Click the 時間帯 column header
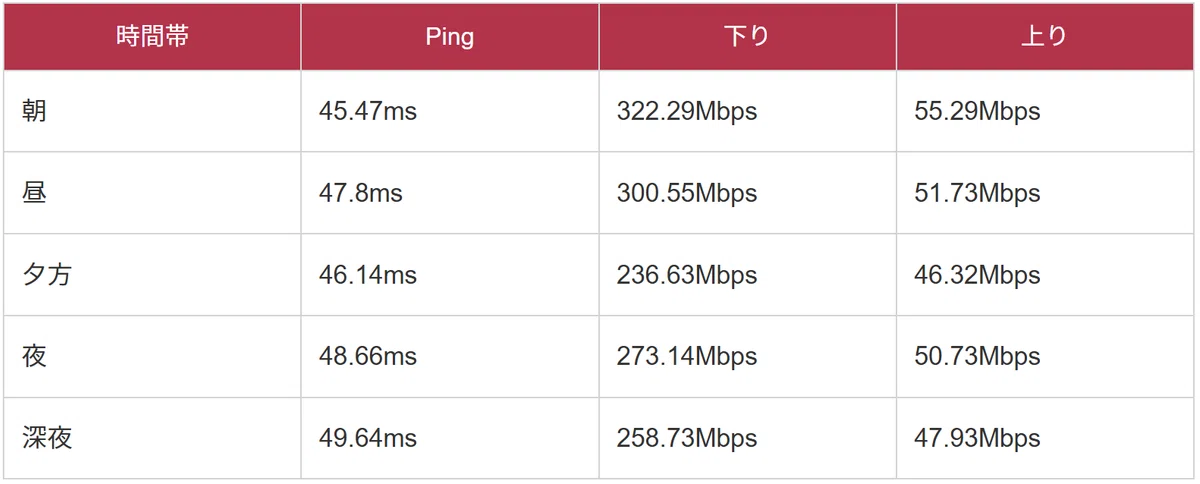Viewport: 1200px width, 484px height. tap(152, 37)
